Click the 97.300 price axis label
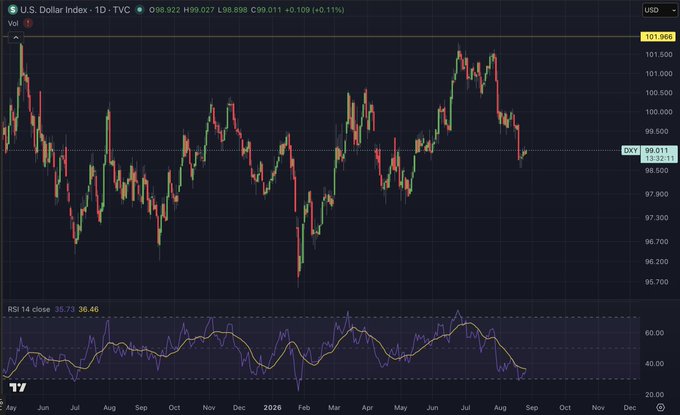680x415 pixels. pos(657,218)
